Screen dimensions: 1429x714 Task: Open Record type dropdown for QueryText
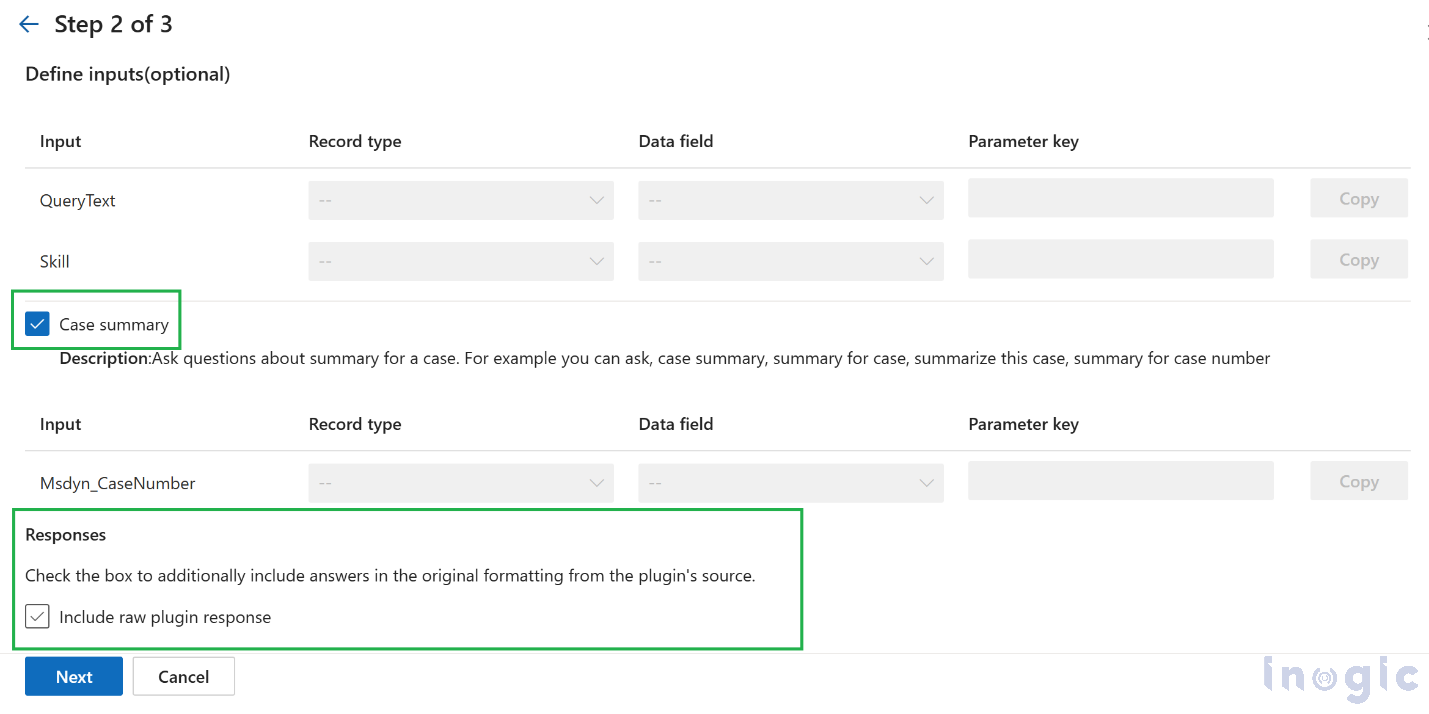[x=461, y=200]
